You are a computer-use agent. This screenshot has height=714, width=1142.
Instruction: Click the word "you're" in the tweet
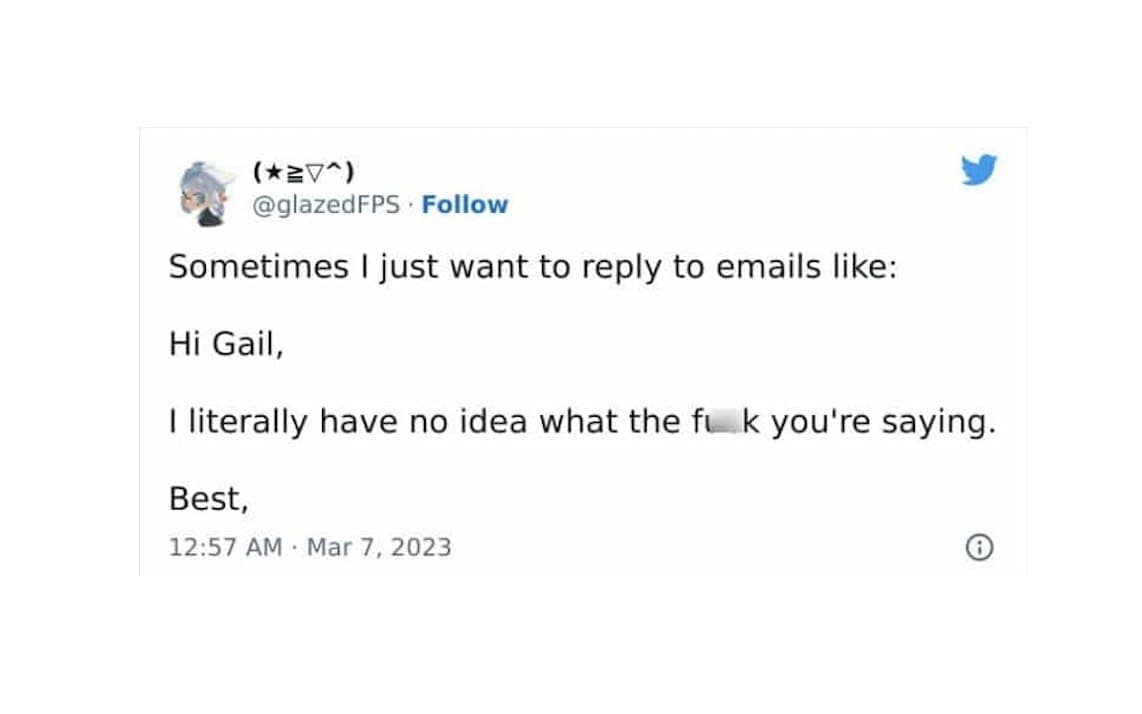(819, 423)
